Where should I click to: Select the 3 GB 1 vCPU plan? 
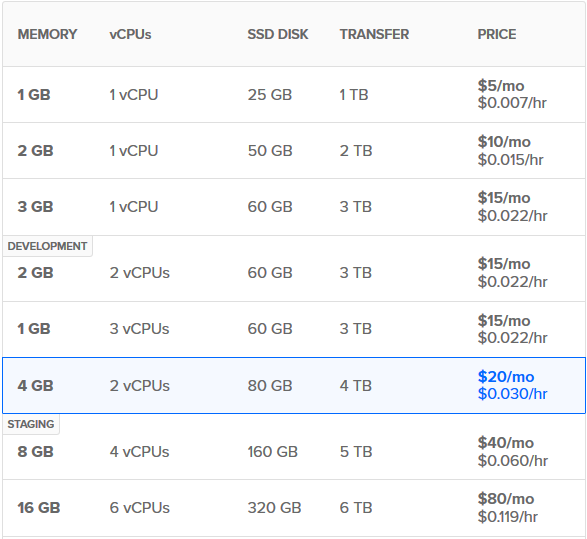(294, 207)
